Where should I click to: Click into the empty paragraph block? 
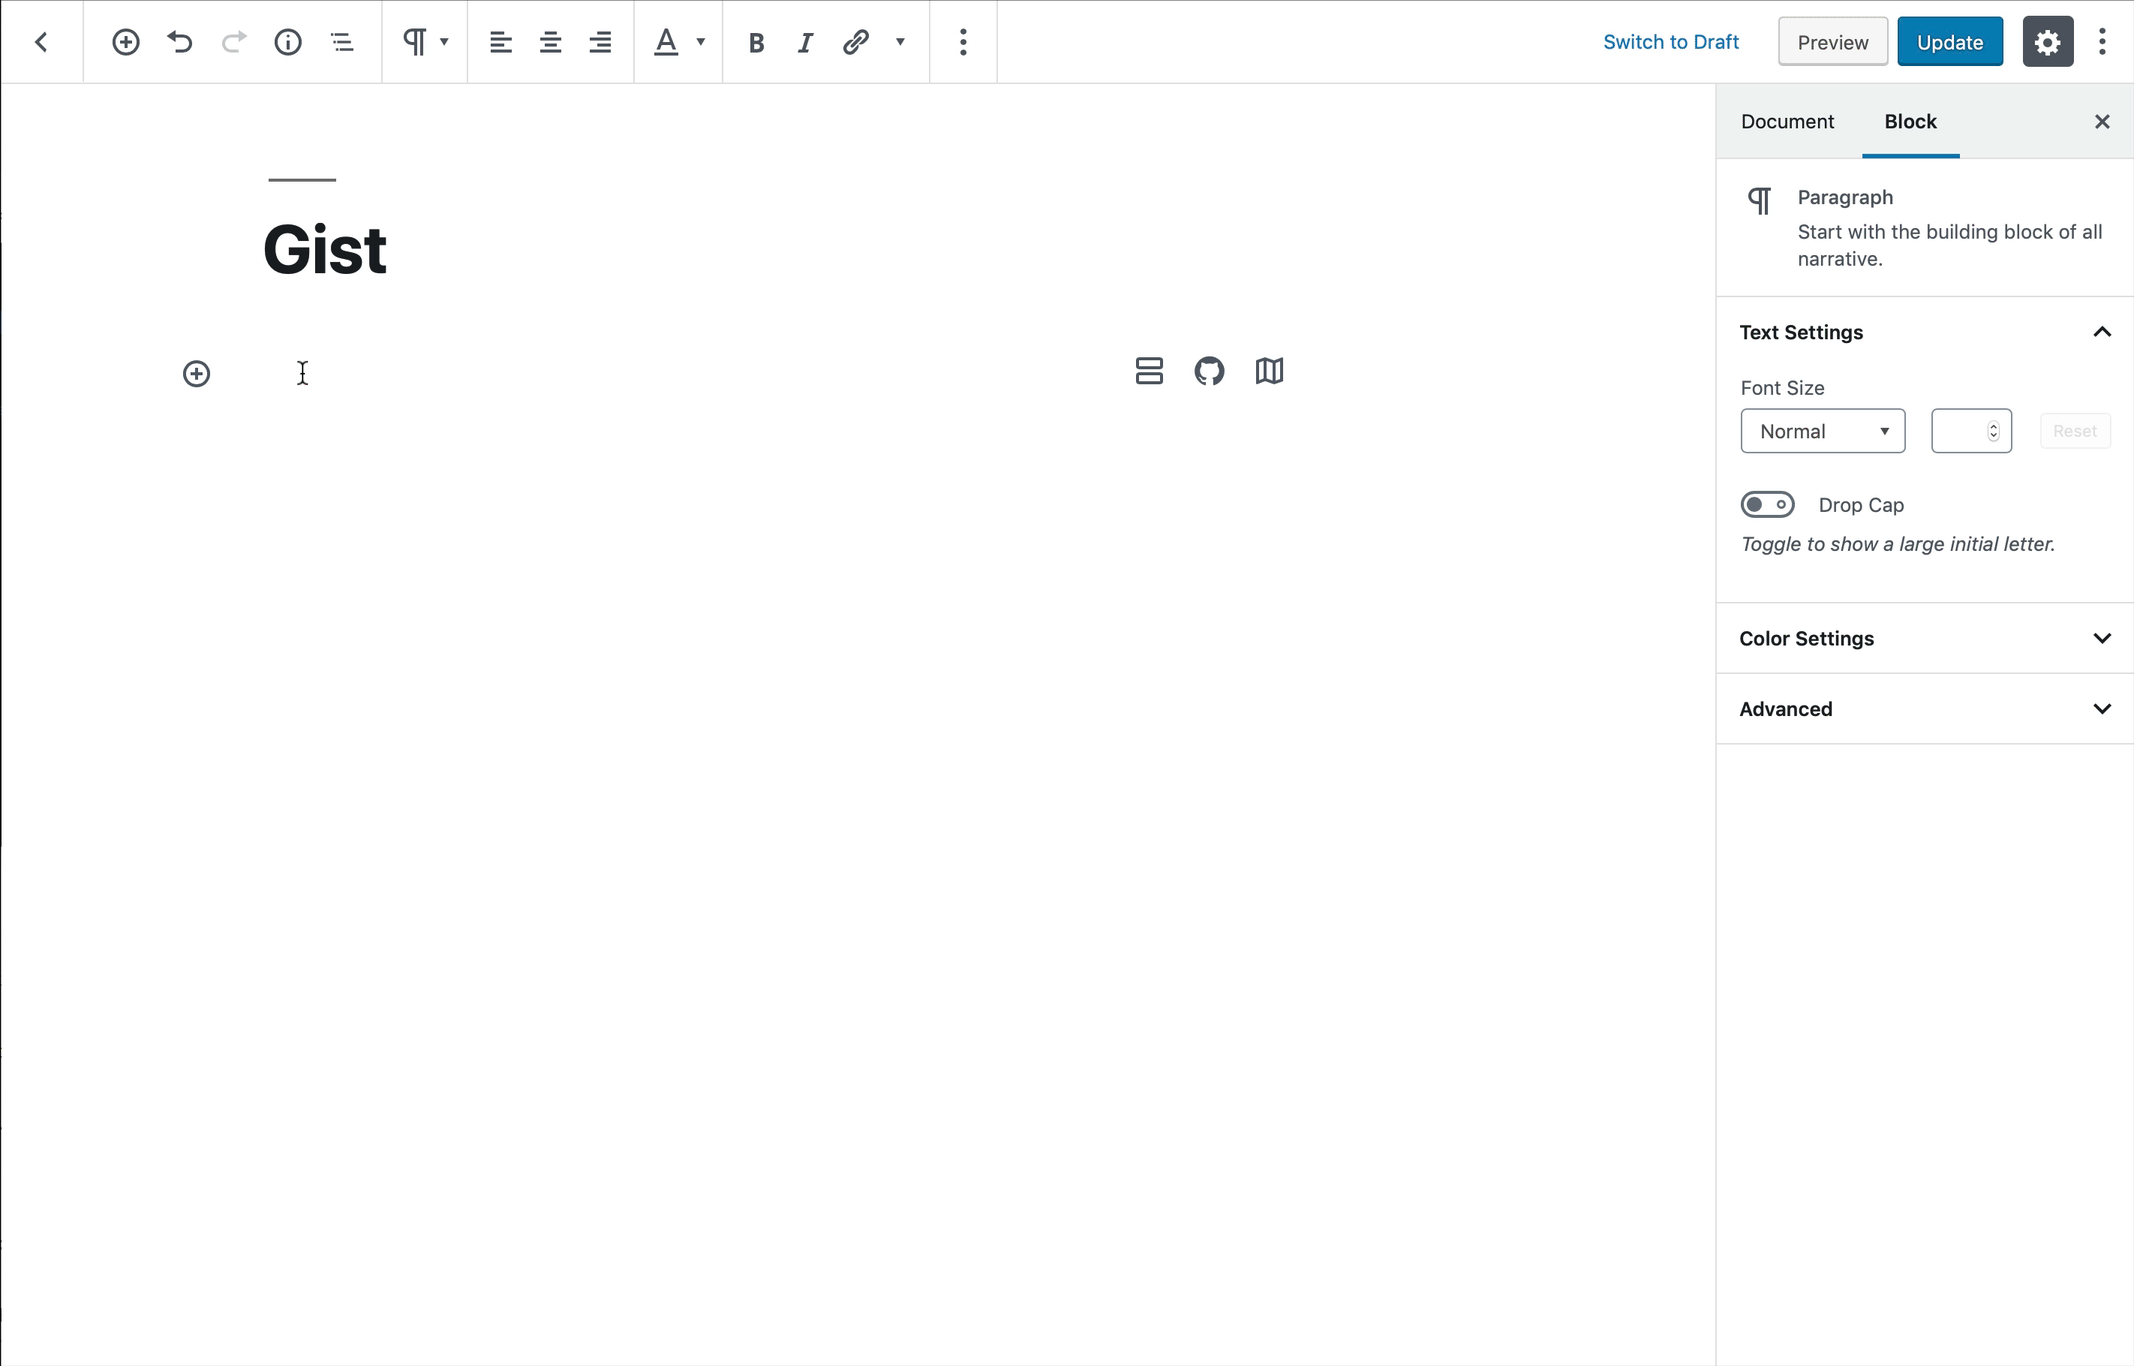click(x=690, y=373)
